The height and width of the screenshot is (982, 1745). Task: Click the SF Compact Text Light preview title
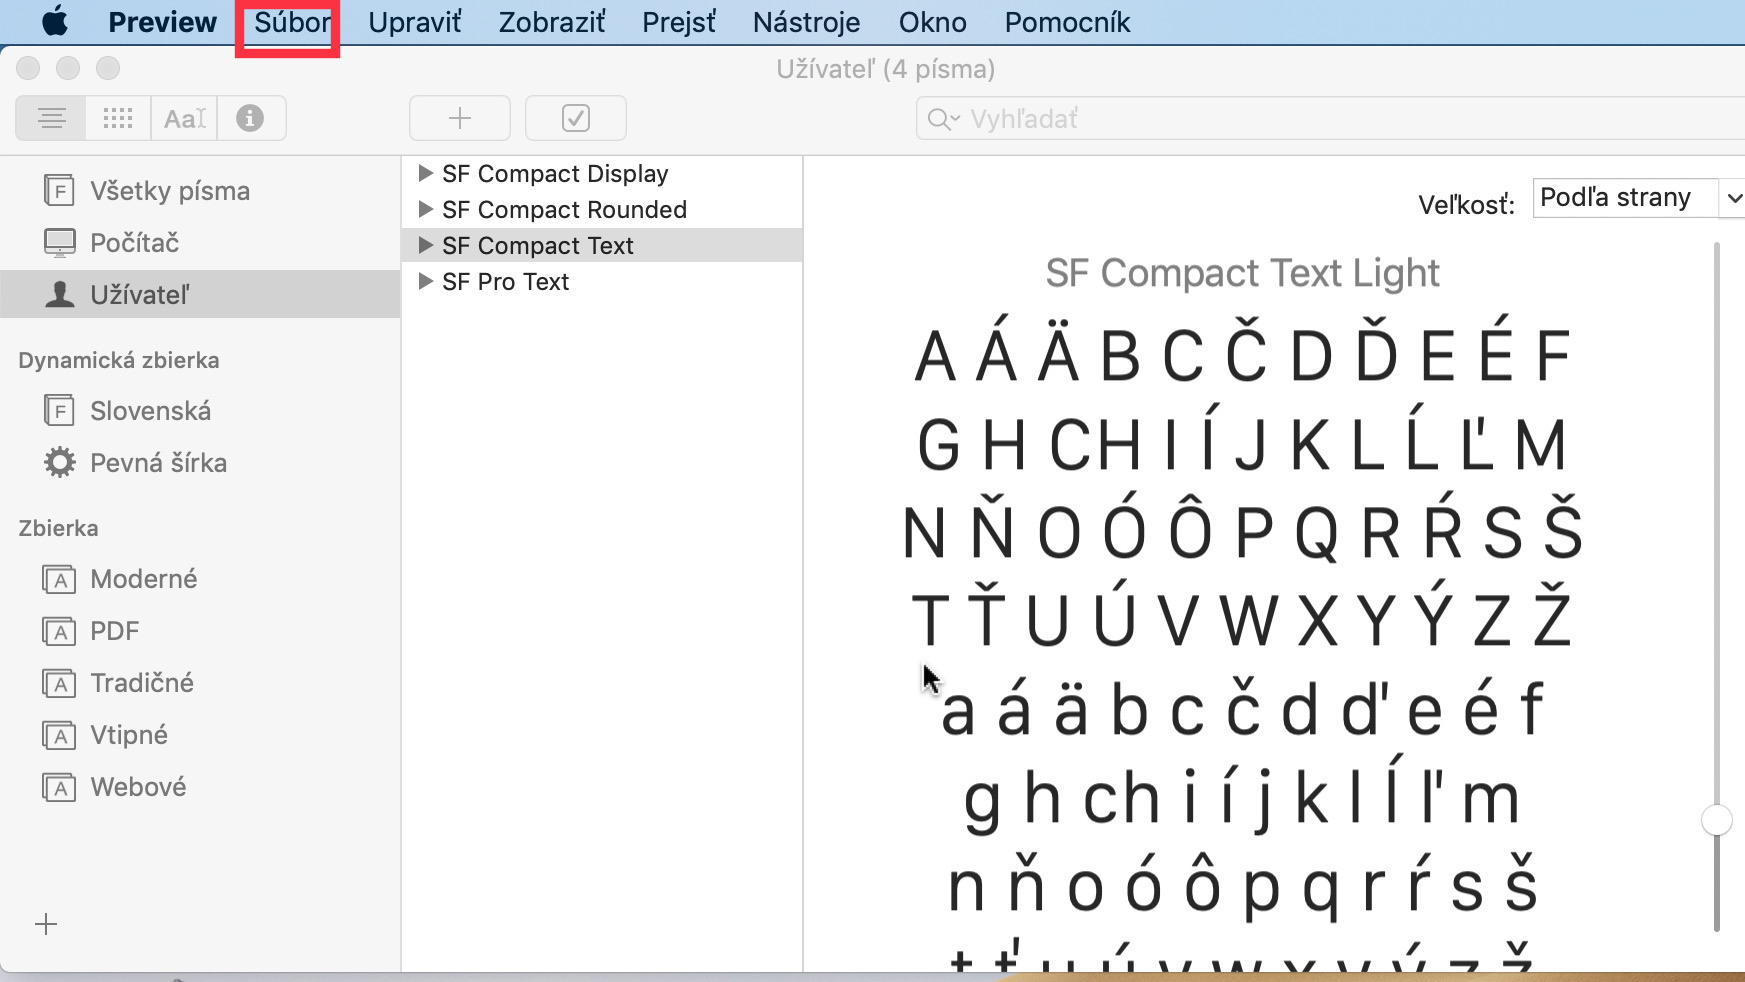(x=1242, y=273)
